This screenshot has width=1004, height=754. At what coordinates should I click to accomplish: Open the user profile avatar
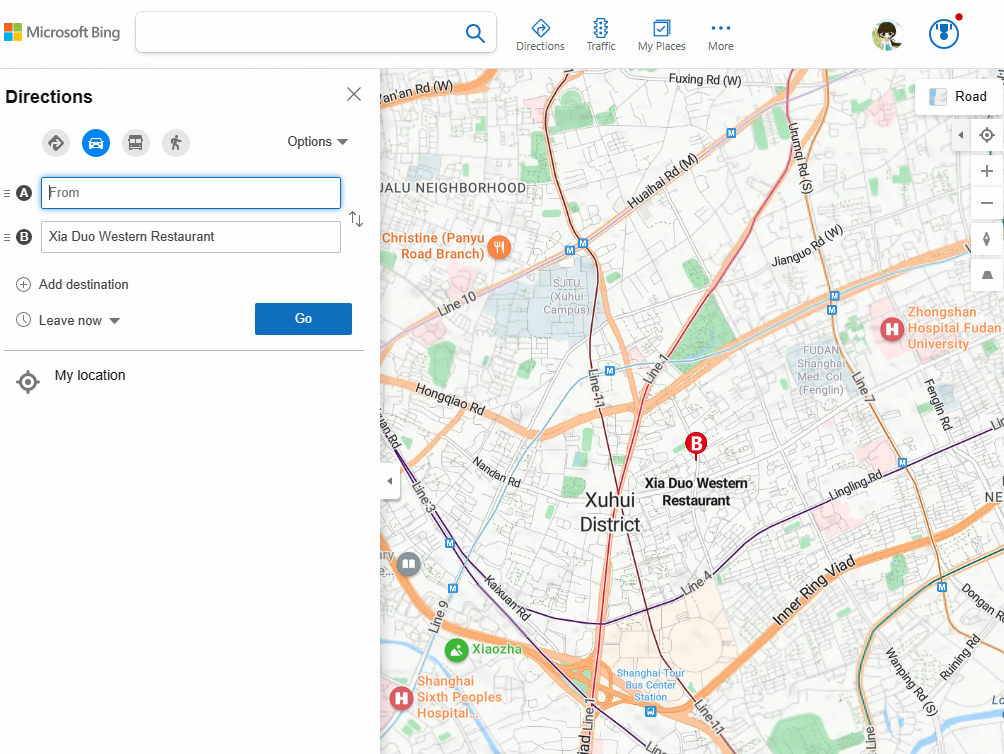coord(887,35)
